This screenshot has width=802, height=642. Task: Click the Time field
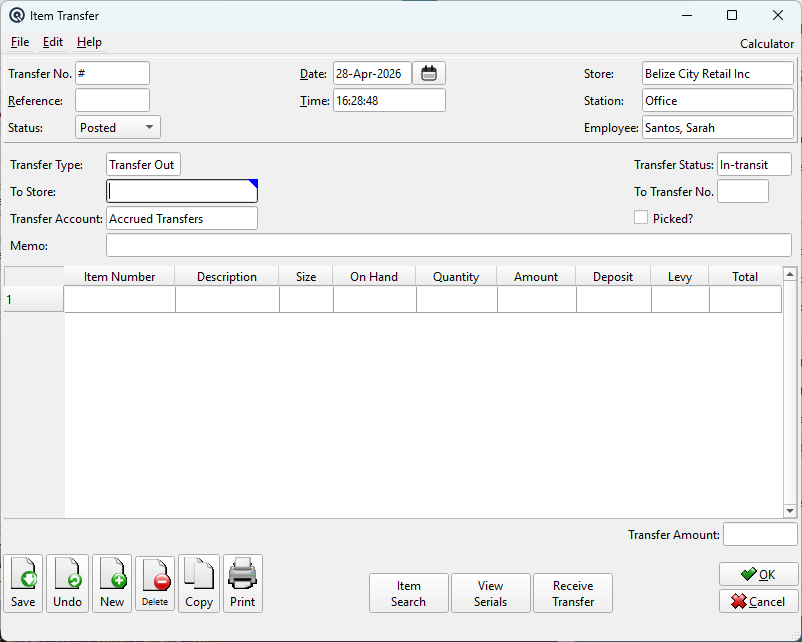coord(389,100)
